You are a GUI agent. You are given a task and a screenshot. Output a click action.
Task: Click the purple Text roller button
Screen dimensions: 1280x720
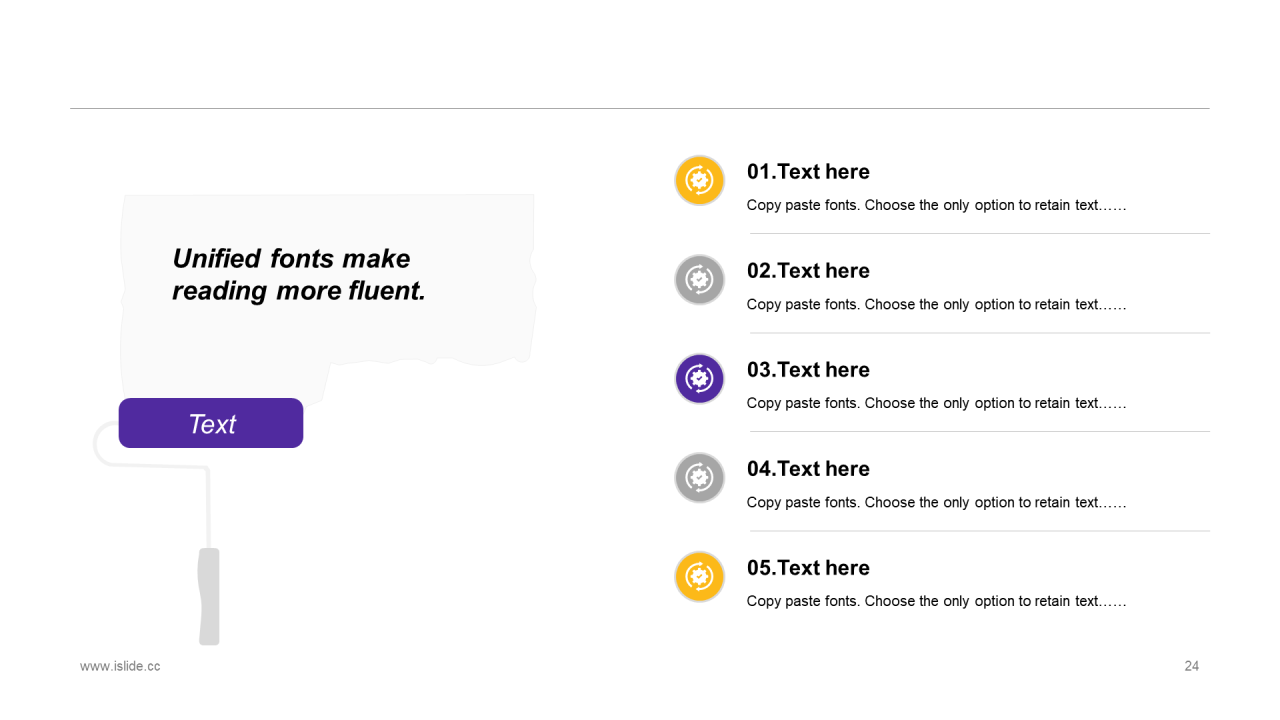pyautogui.click(x=211, y=423)
